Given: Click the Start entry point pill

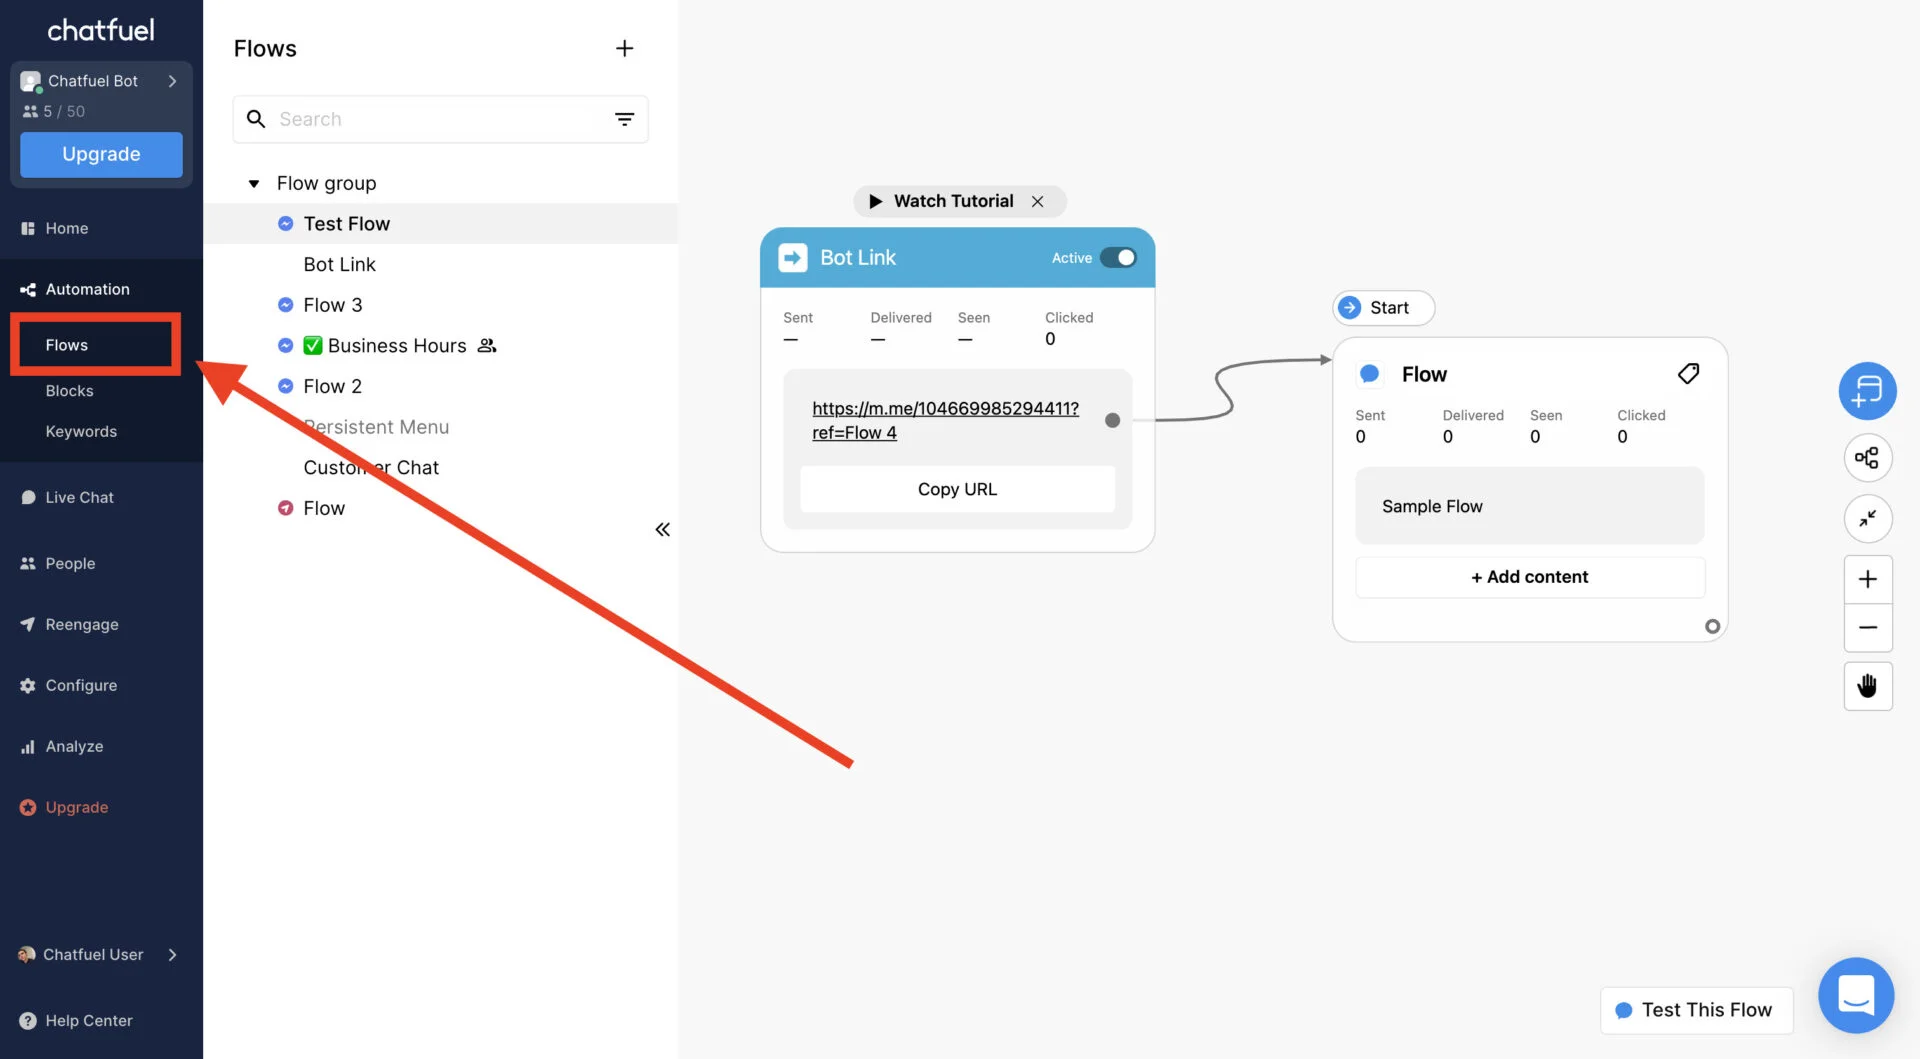Looking at the screenshot, I should pyautogui.click(x=1383, y=308).
